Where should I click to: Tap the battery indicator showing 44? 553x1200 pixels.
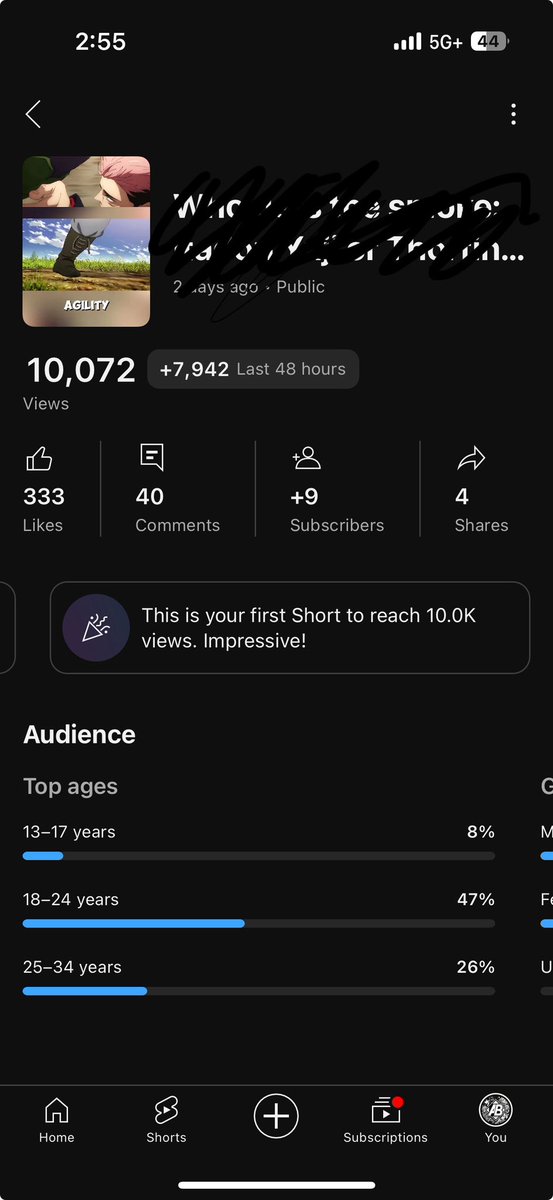pyautogui.click(x=490, y=42)
